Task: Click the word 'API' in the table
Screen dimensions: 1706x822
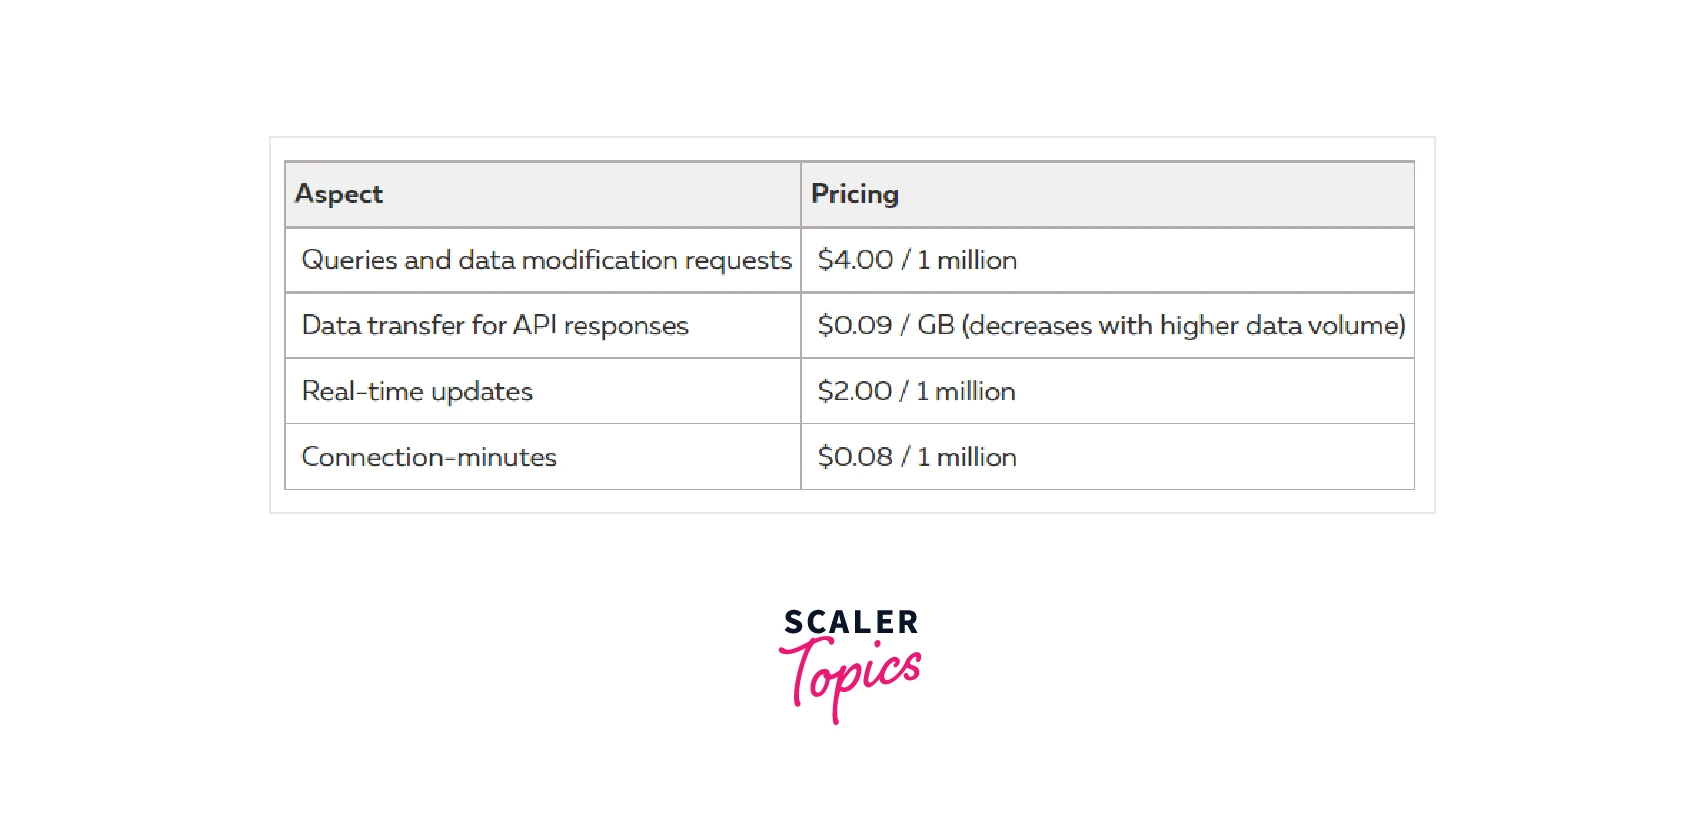Action: pyautogui.click(x=534, y=326)
